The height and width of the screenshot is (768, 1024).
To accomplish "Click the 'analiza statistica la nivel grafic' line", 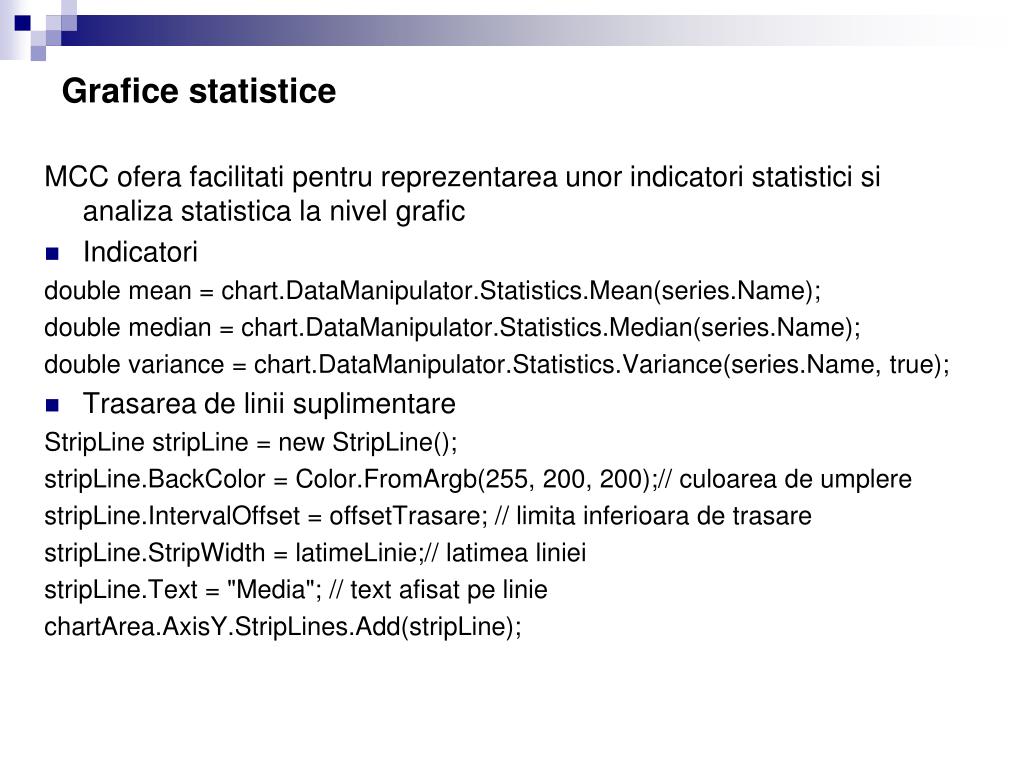I will pyautogui.click(x=274, y=212).
